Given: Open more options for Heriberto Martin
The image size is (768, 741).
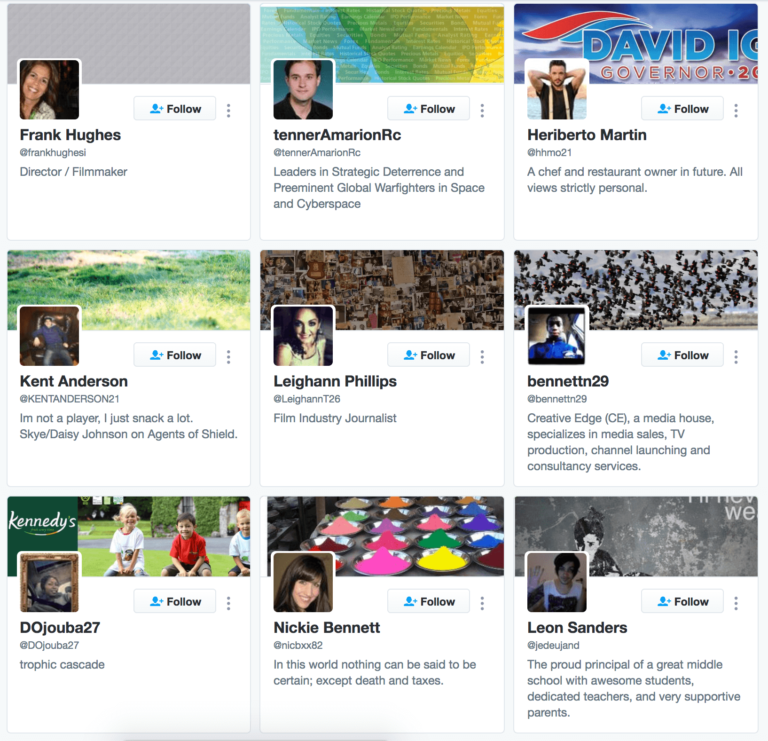Looking at the screenshot, I should [x=736, y=110].
